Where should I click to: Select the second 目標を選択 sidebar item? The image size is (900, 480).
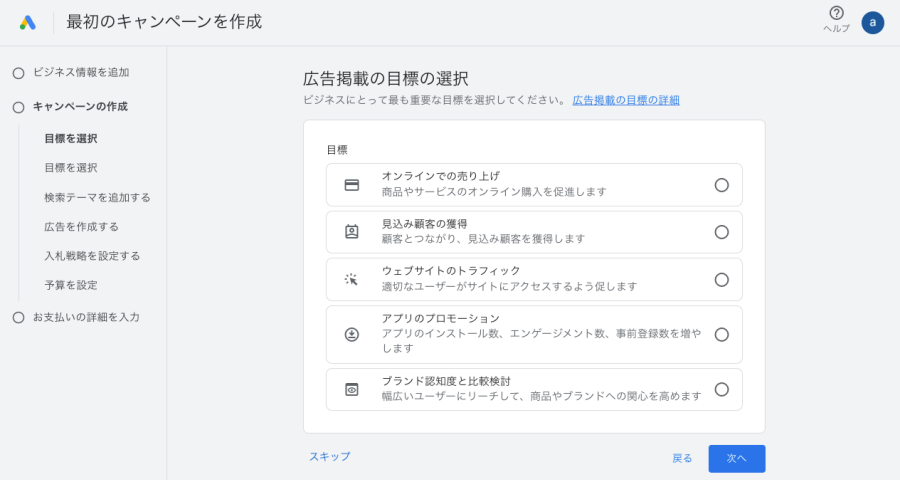[71, 168]
